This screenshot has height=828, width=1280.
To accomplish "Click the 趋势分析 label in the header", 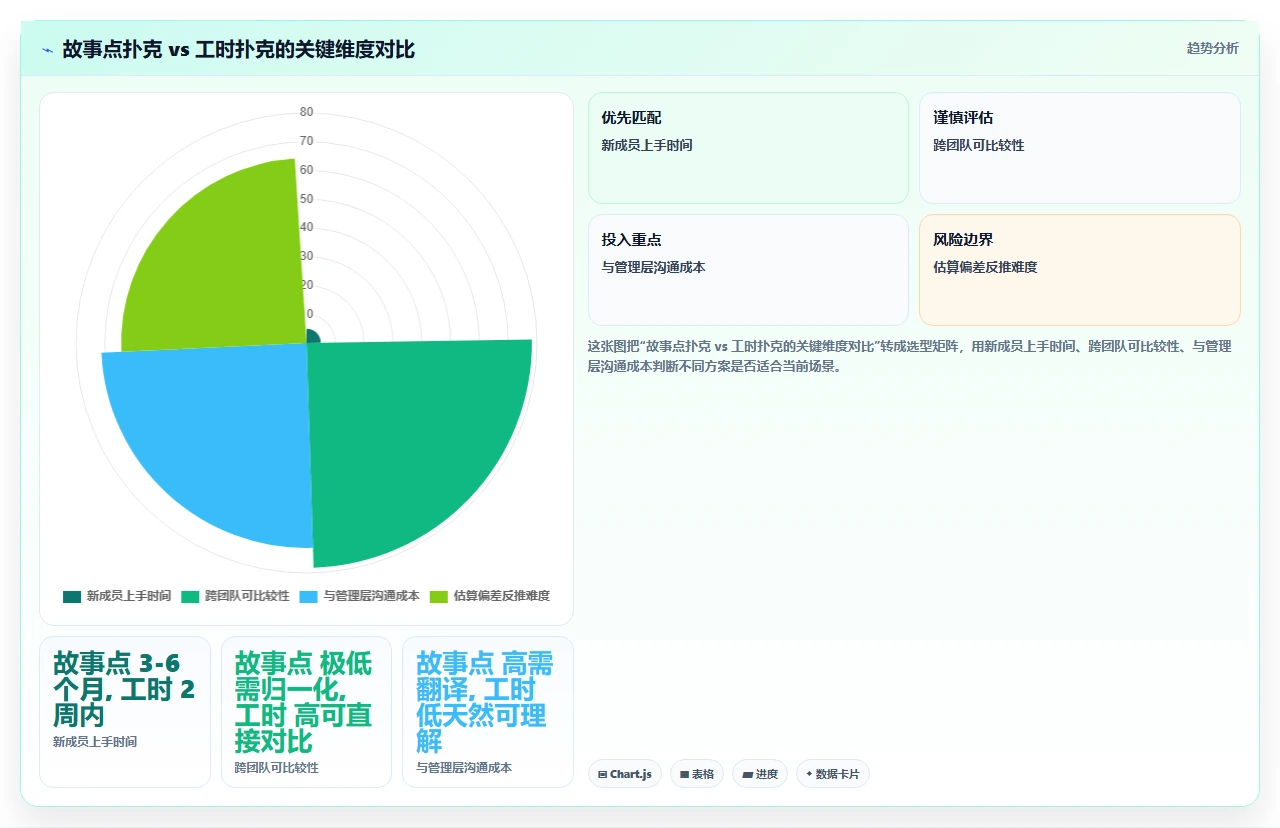I will coord(1212,48).
